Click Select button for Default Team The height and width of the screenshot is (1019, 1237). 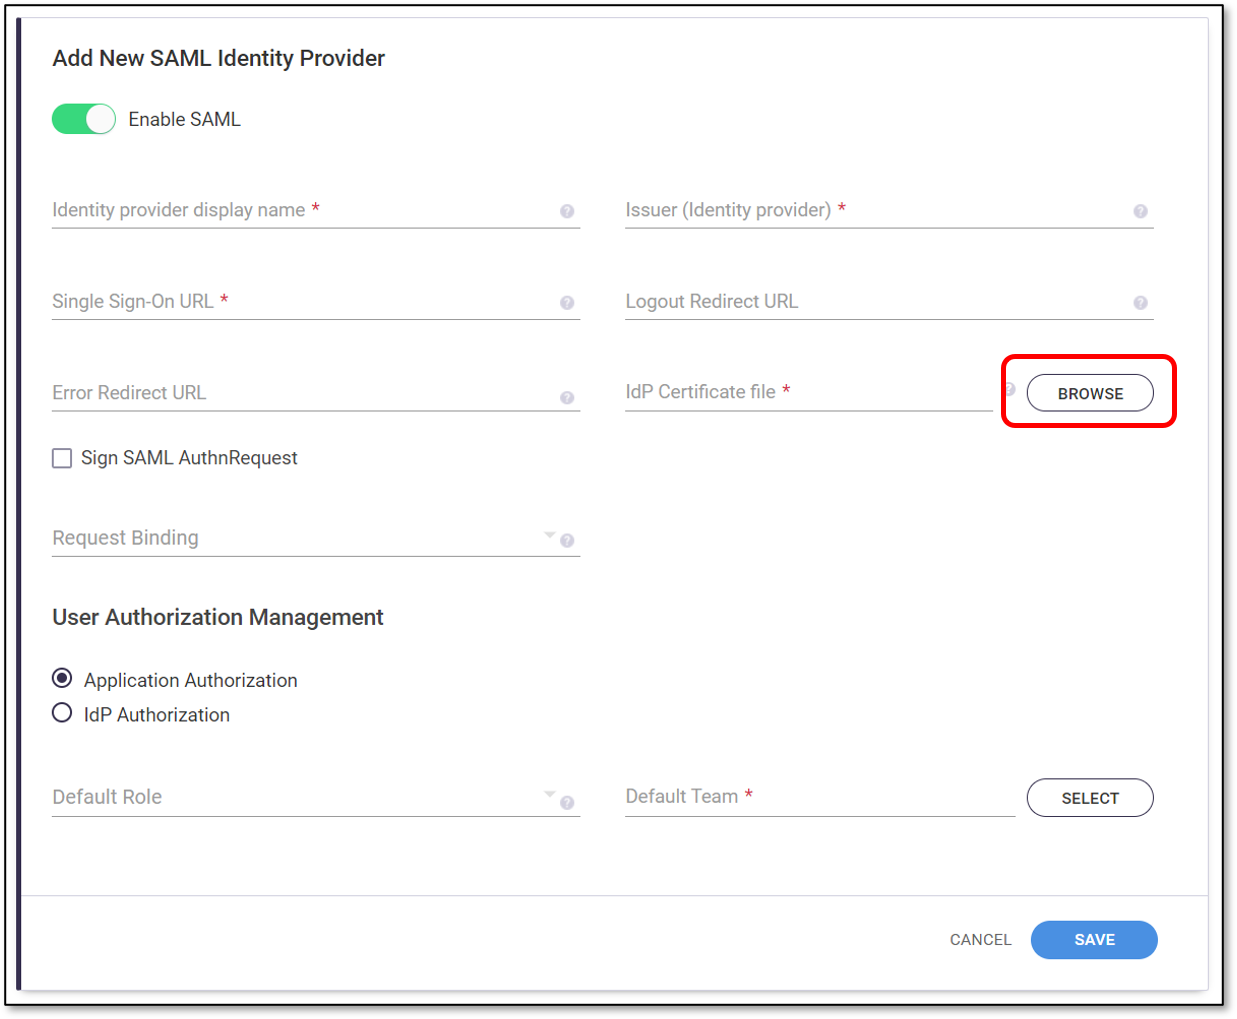pos(1090,798)
